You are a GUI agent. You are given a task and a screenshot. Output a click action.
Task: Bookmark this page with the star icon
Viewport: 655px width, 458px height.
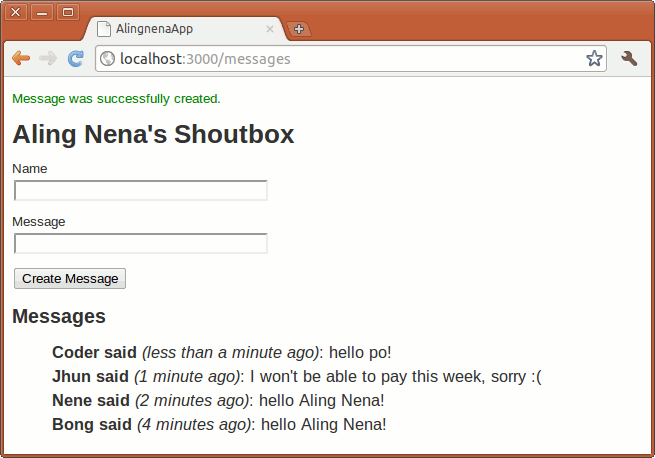coord(594,59)
